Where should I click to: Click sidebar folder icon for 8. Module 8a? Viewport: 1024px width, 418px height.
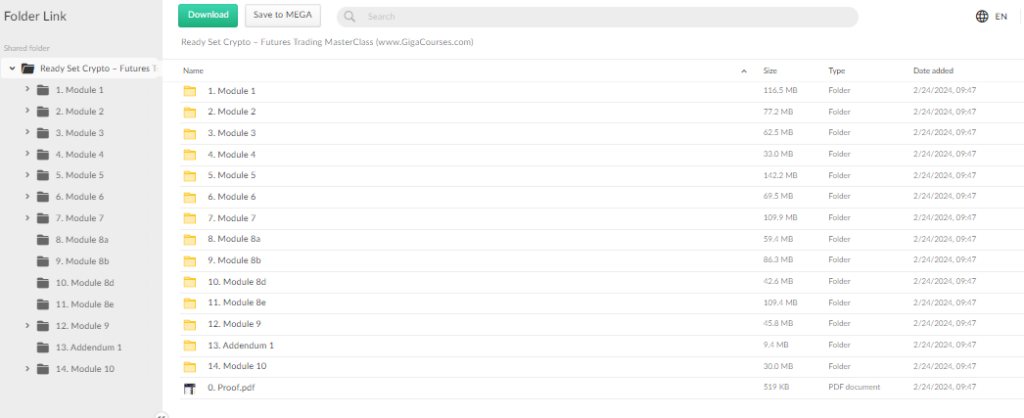(x=42, y=240)
